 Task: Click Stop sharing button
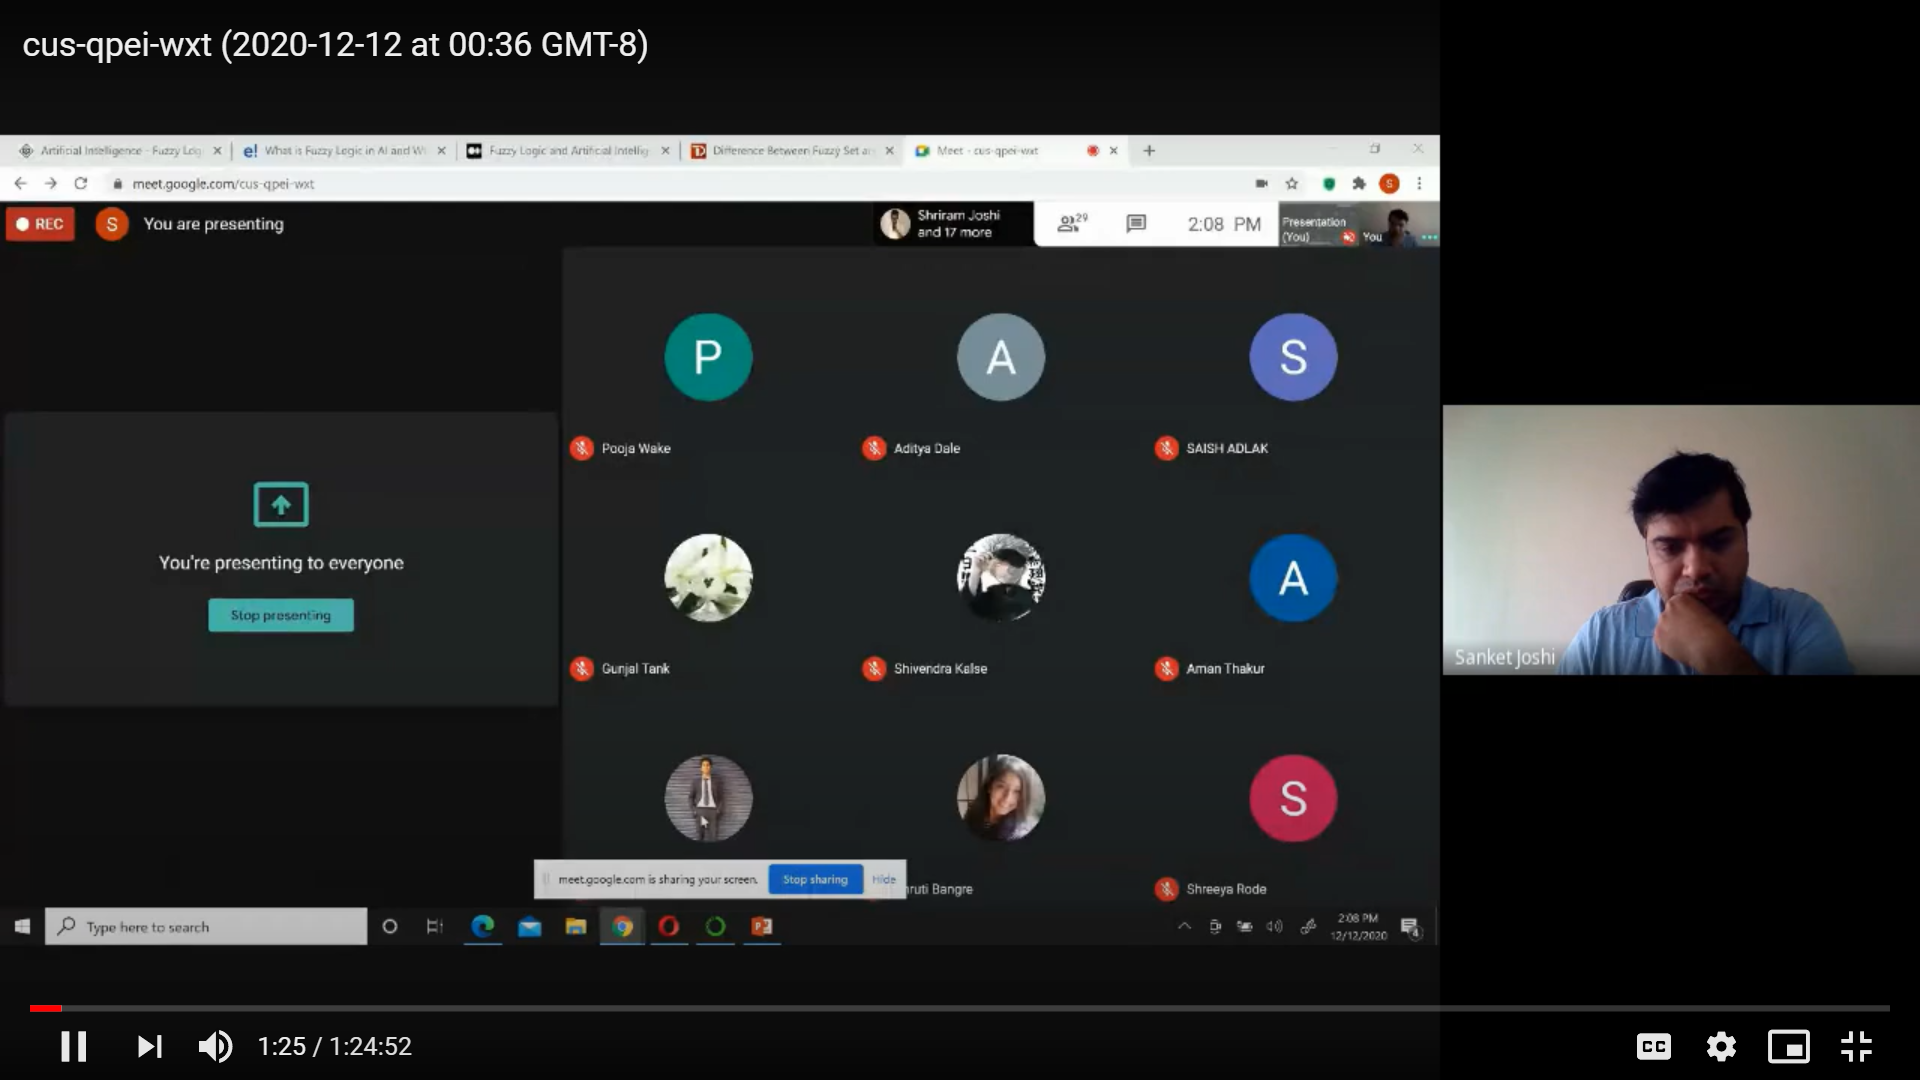[x=815, y=879]
